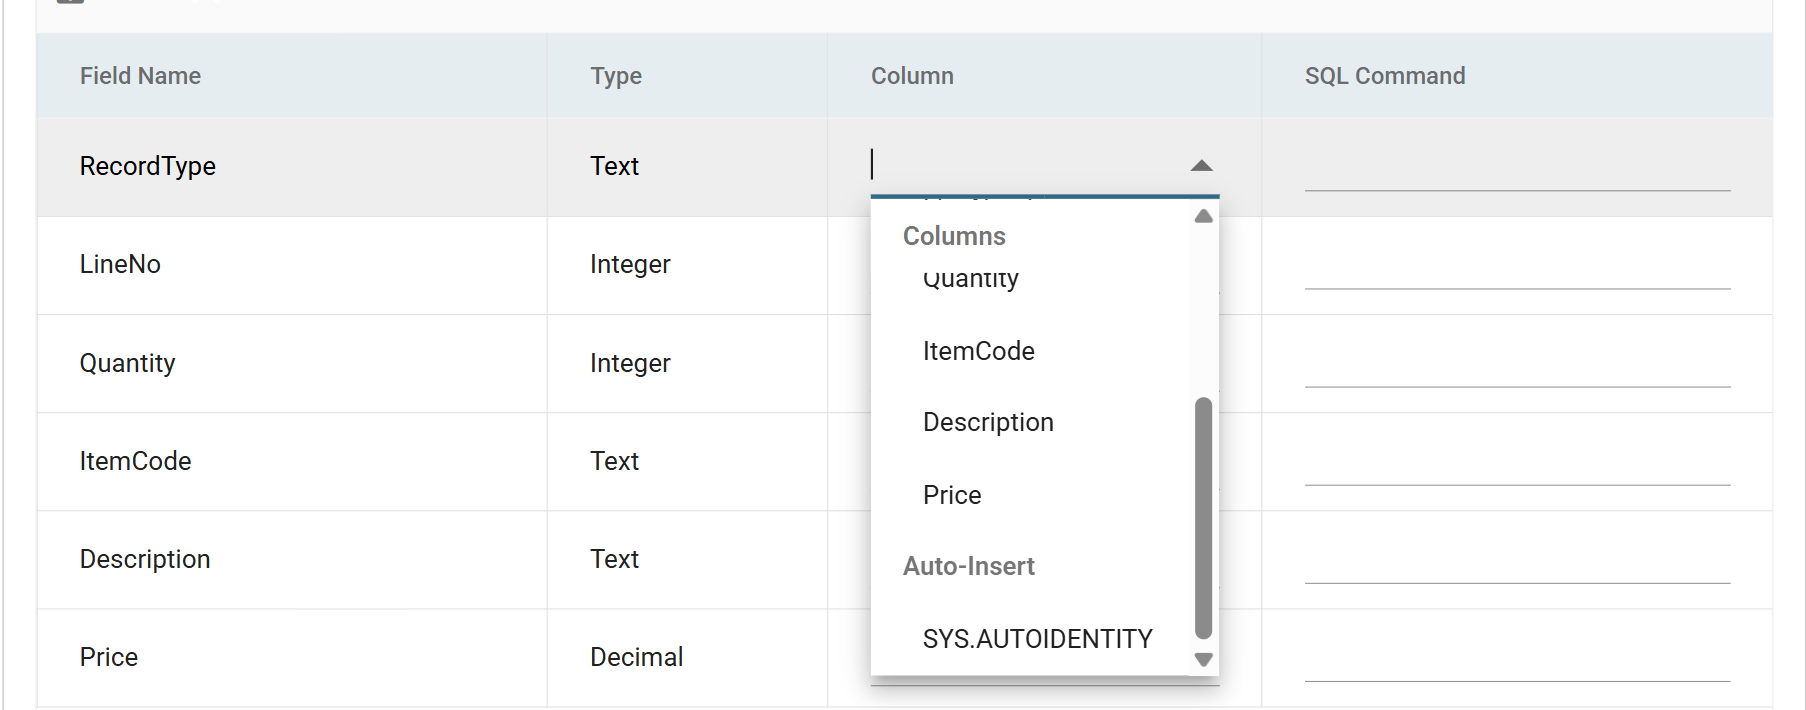Image resolution: width=1806 pixels, height=710 pixels.
Task: Collapse the RecordType column dropdown arrow
Action: coord(1202,166)
